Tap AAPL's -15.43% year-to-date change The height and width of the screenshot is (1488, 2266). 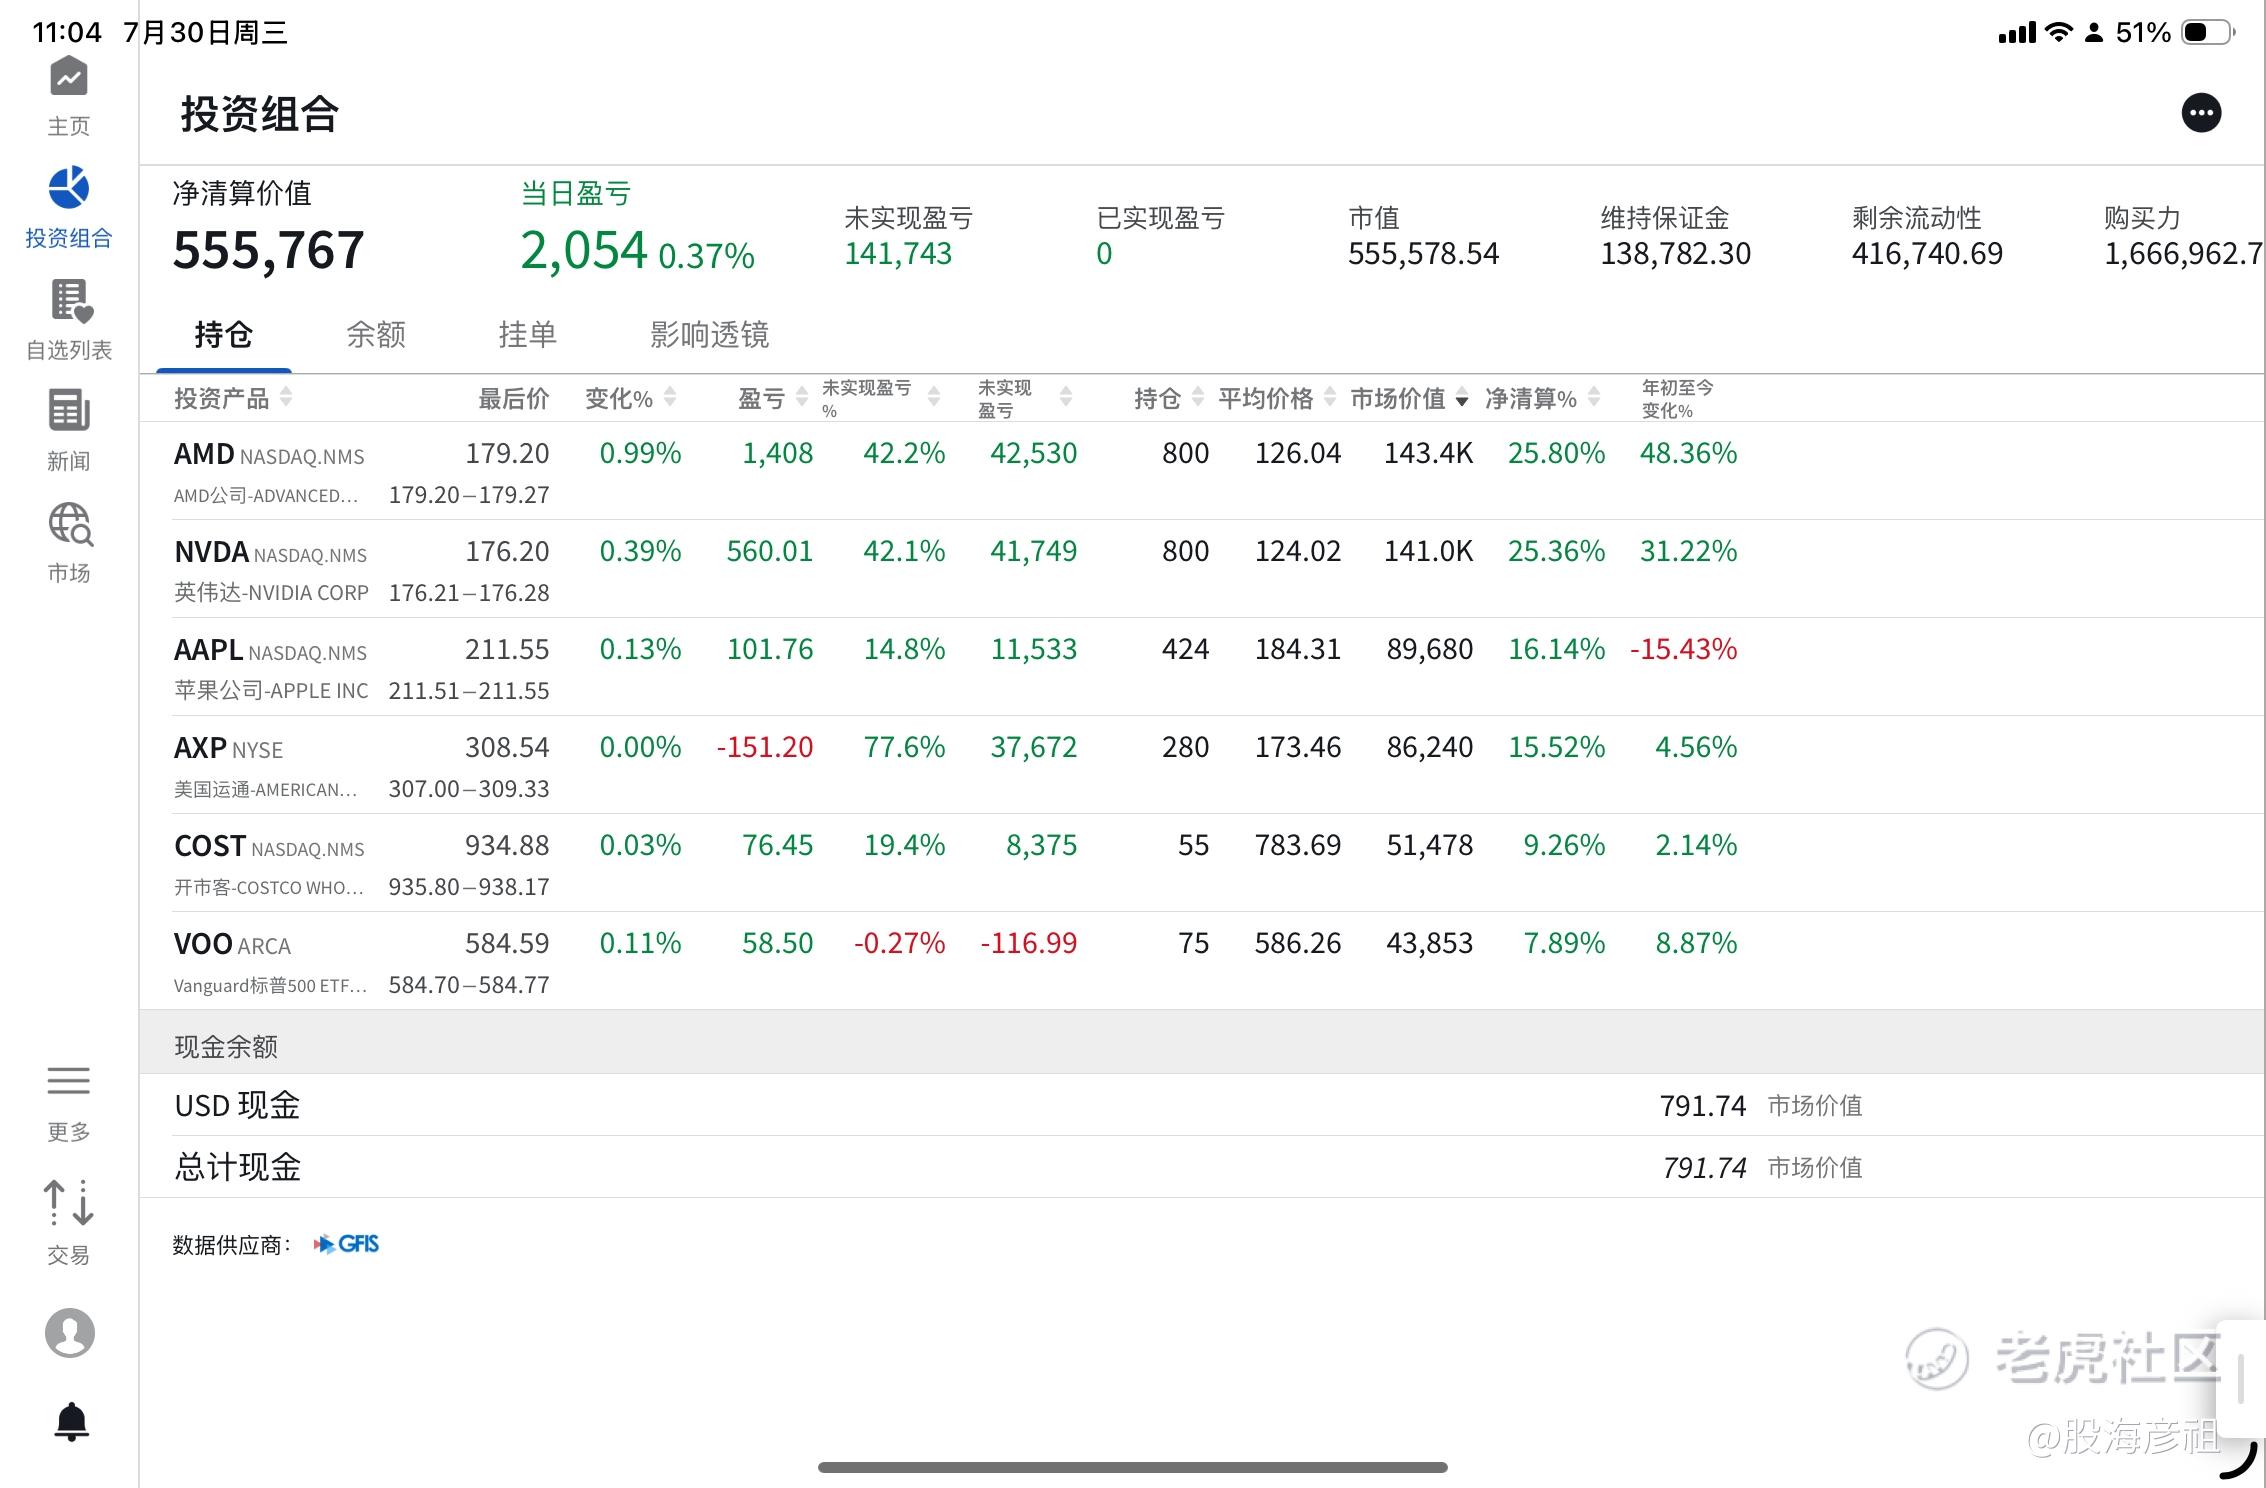(1684, 649)
